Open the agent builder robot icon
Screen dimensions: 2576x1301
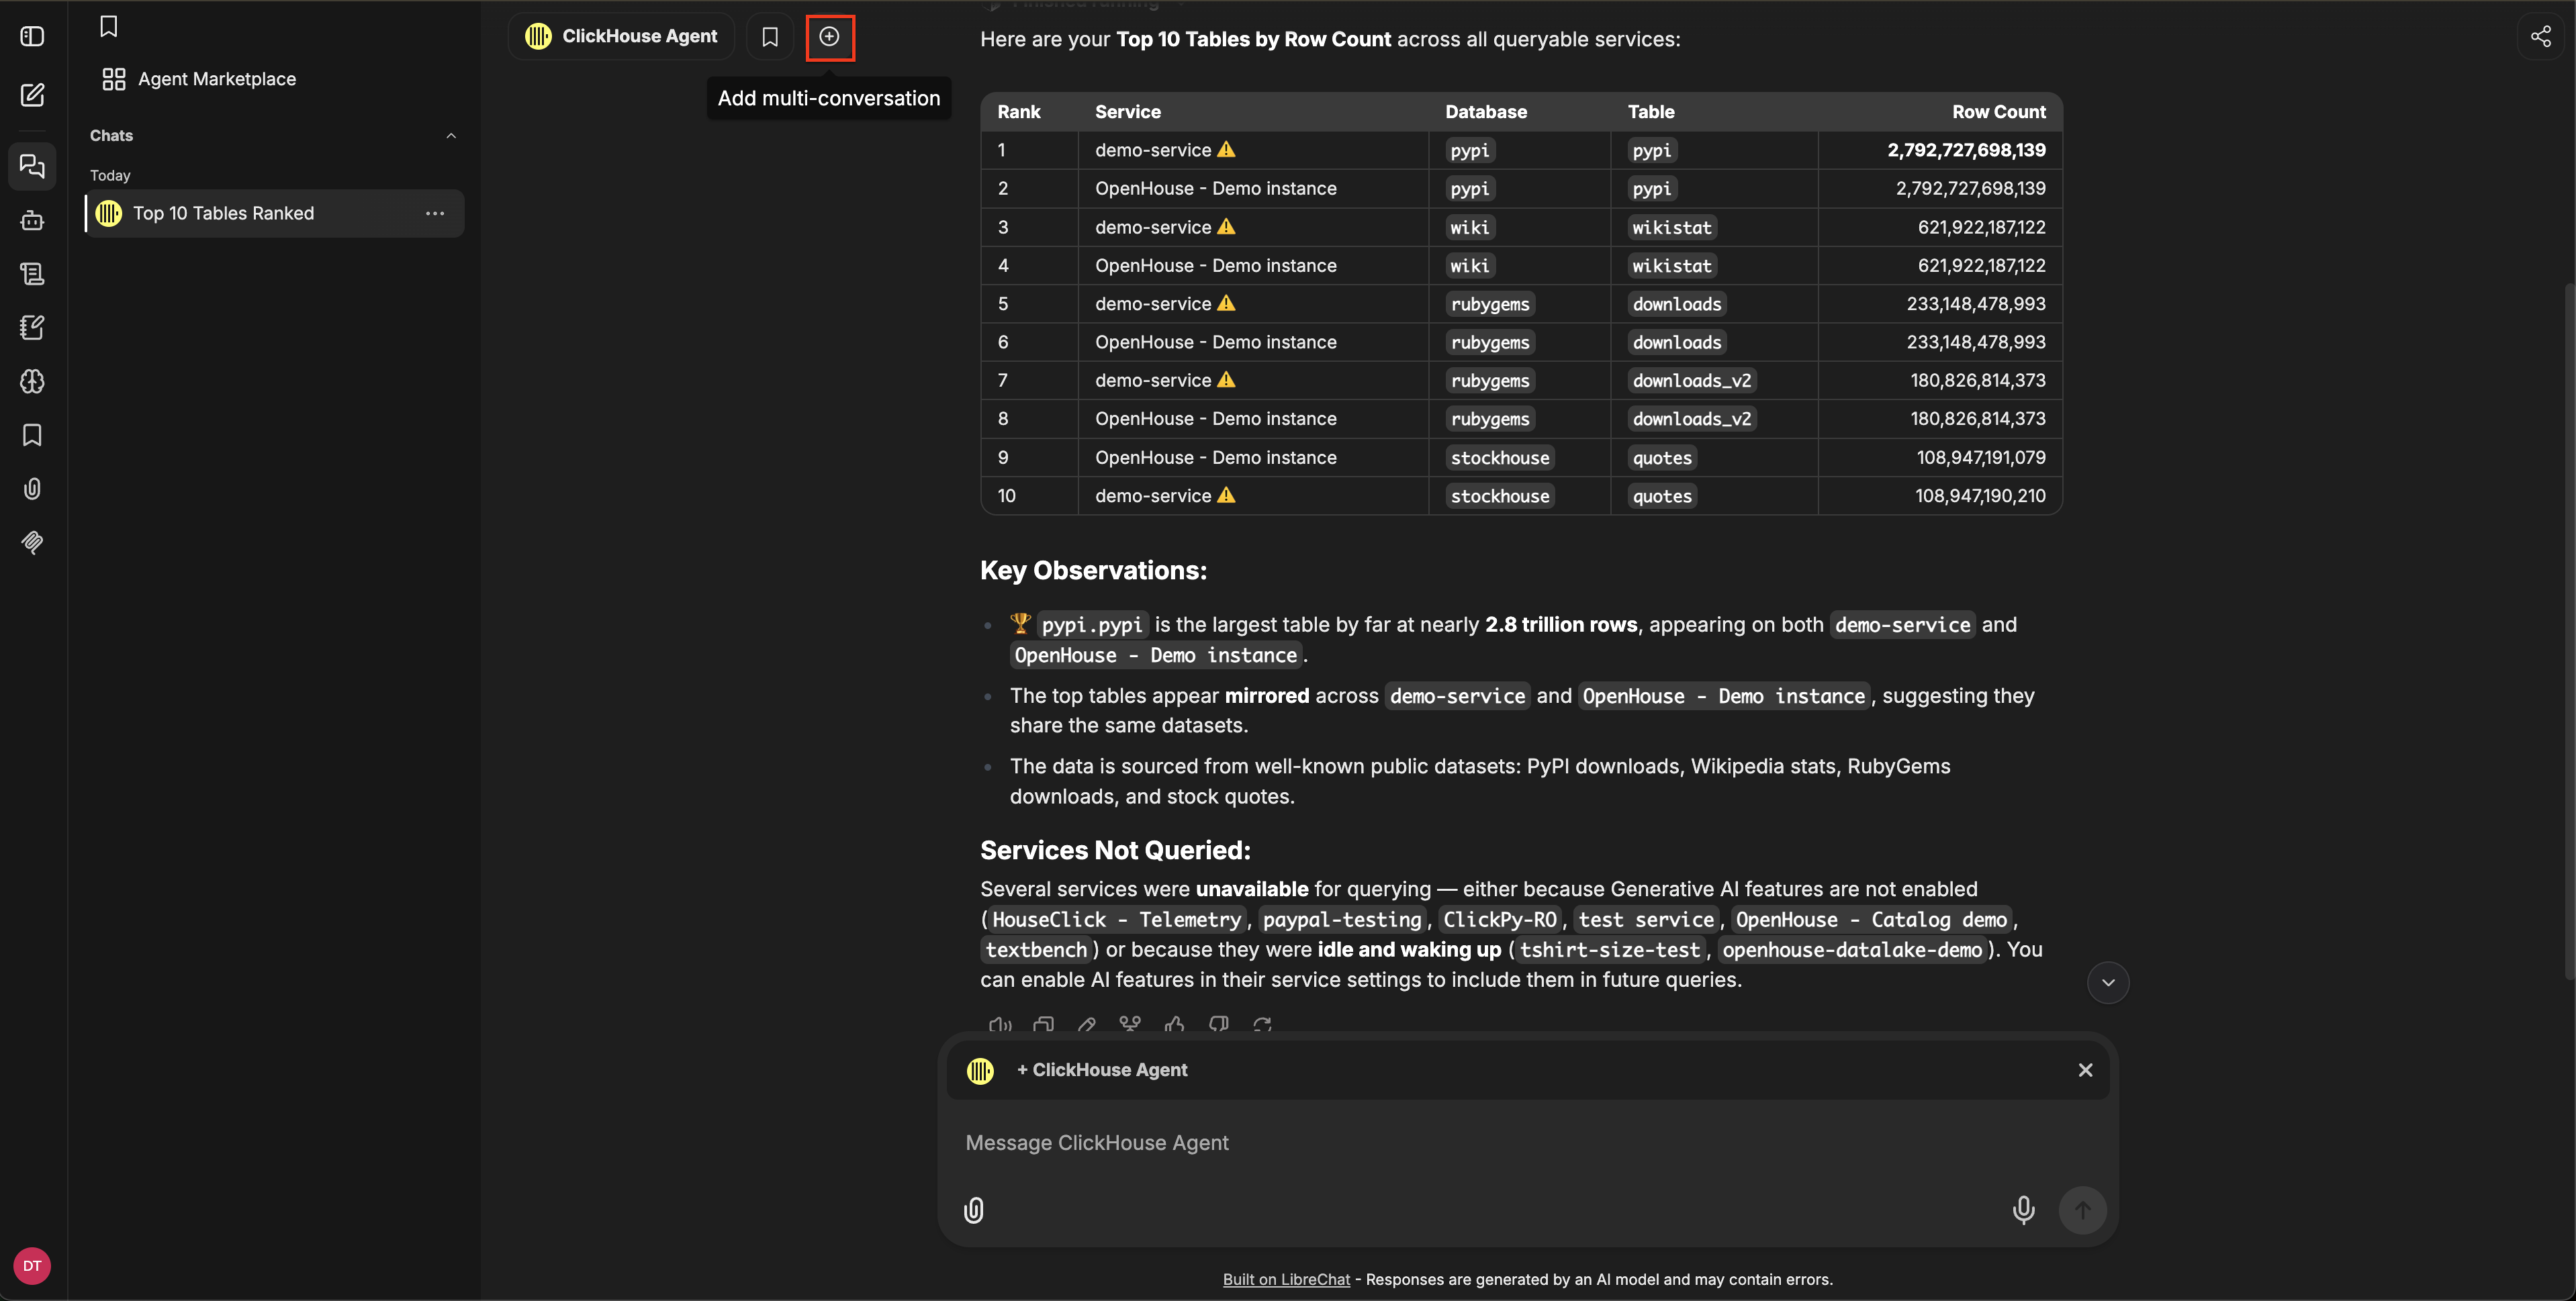coord(32,220)
